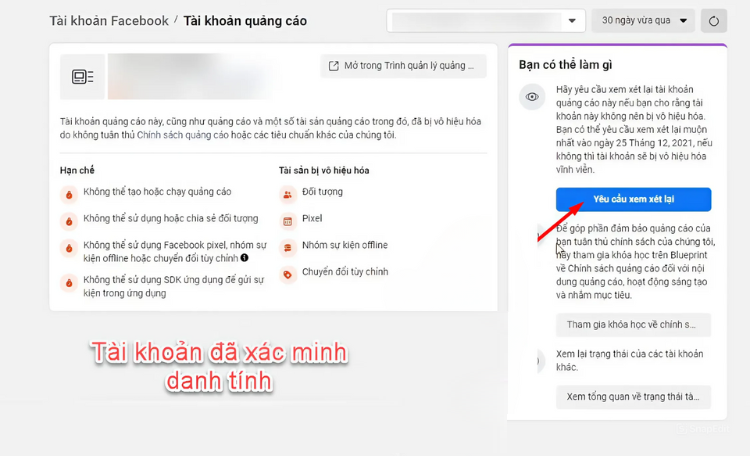Select "Tài khoản quảng cáo" breadcrumb title

(245, 21)
